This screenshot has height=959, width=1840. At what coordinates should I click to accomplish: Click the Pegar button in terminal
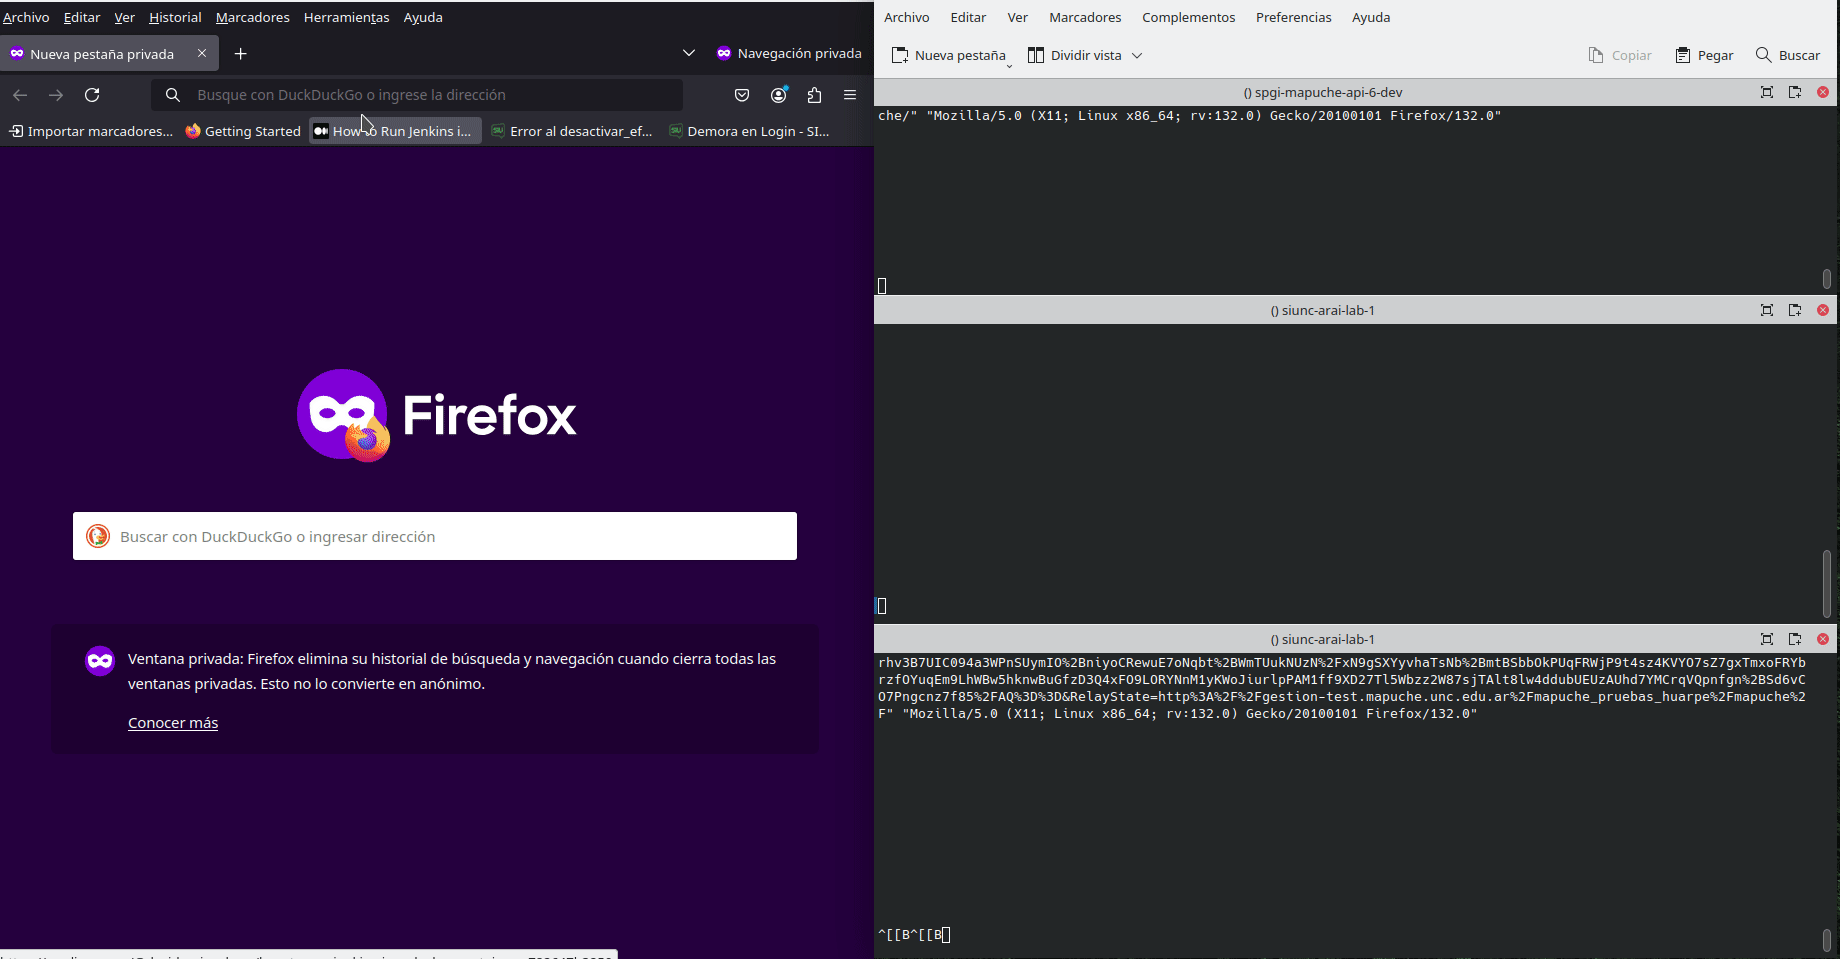tap(1705, 55)
